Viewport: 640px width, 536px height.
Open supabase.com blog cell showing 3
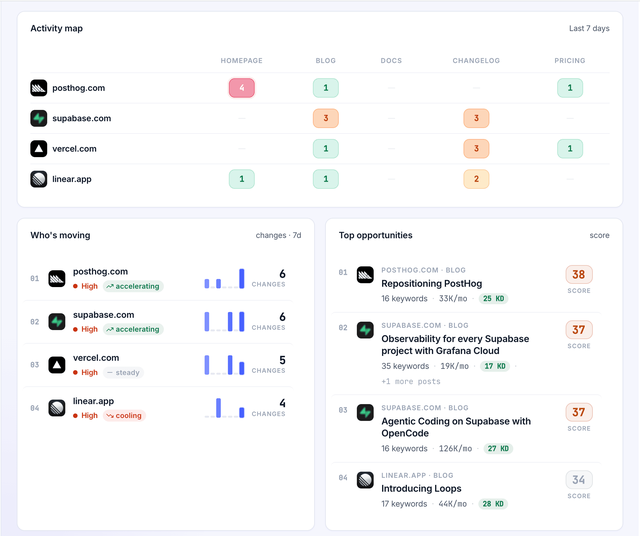point(326,118)
